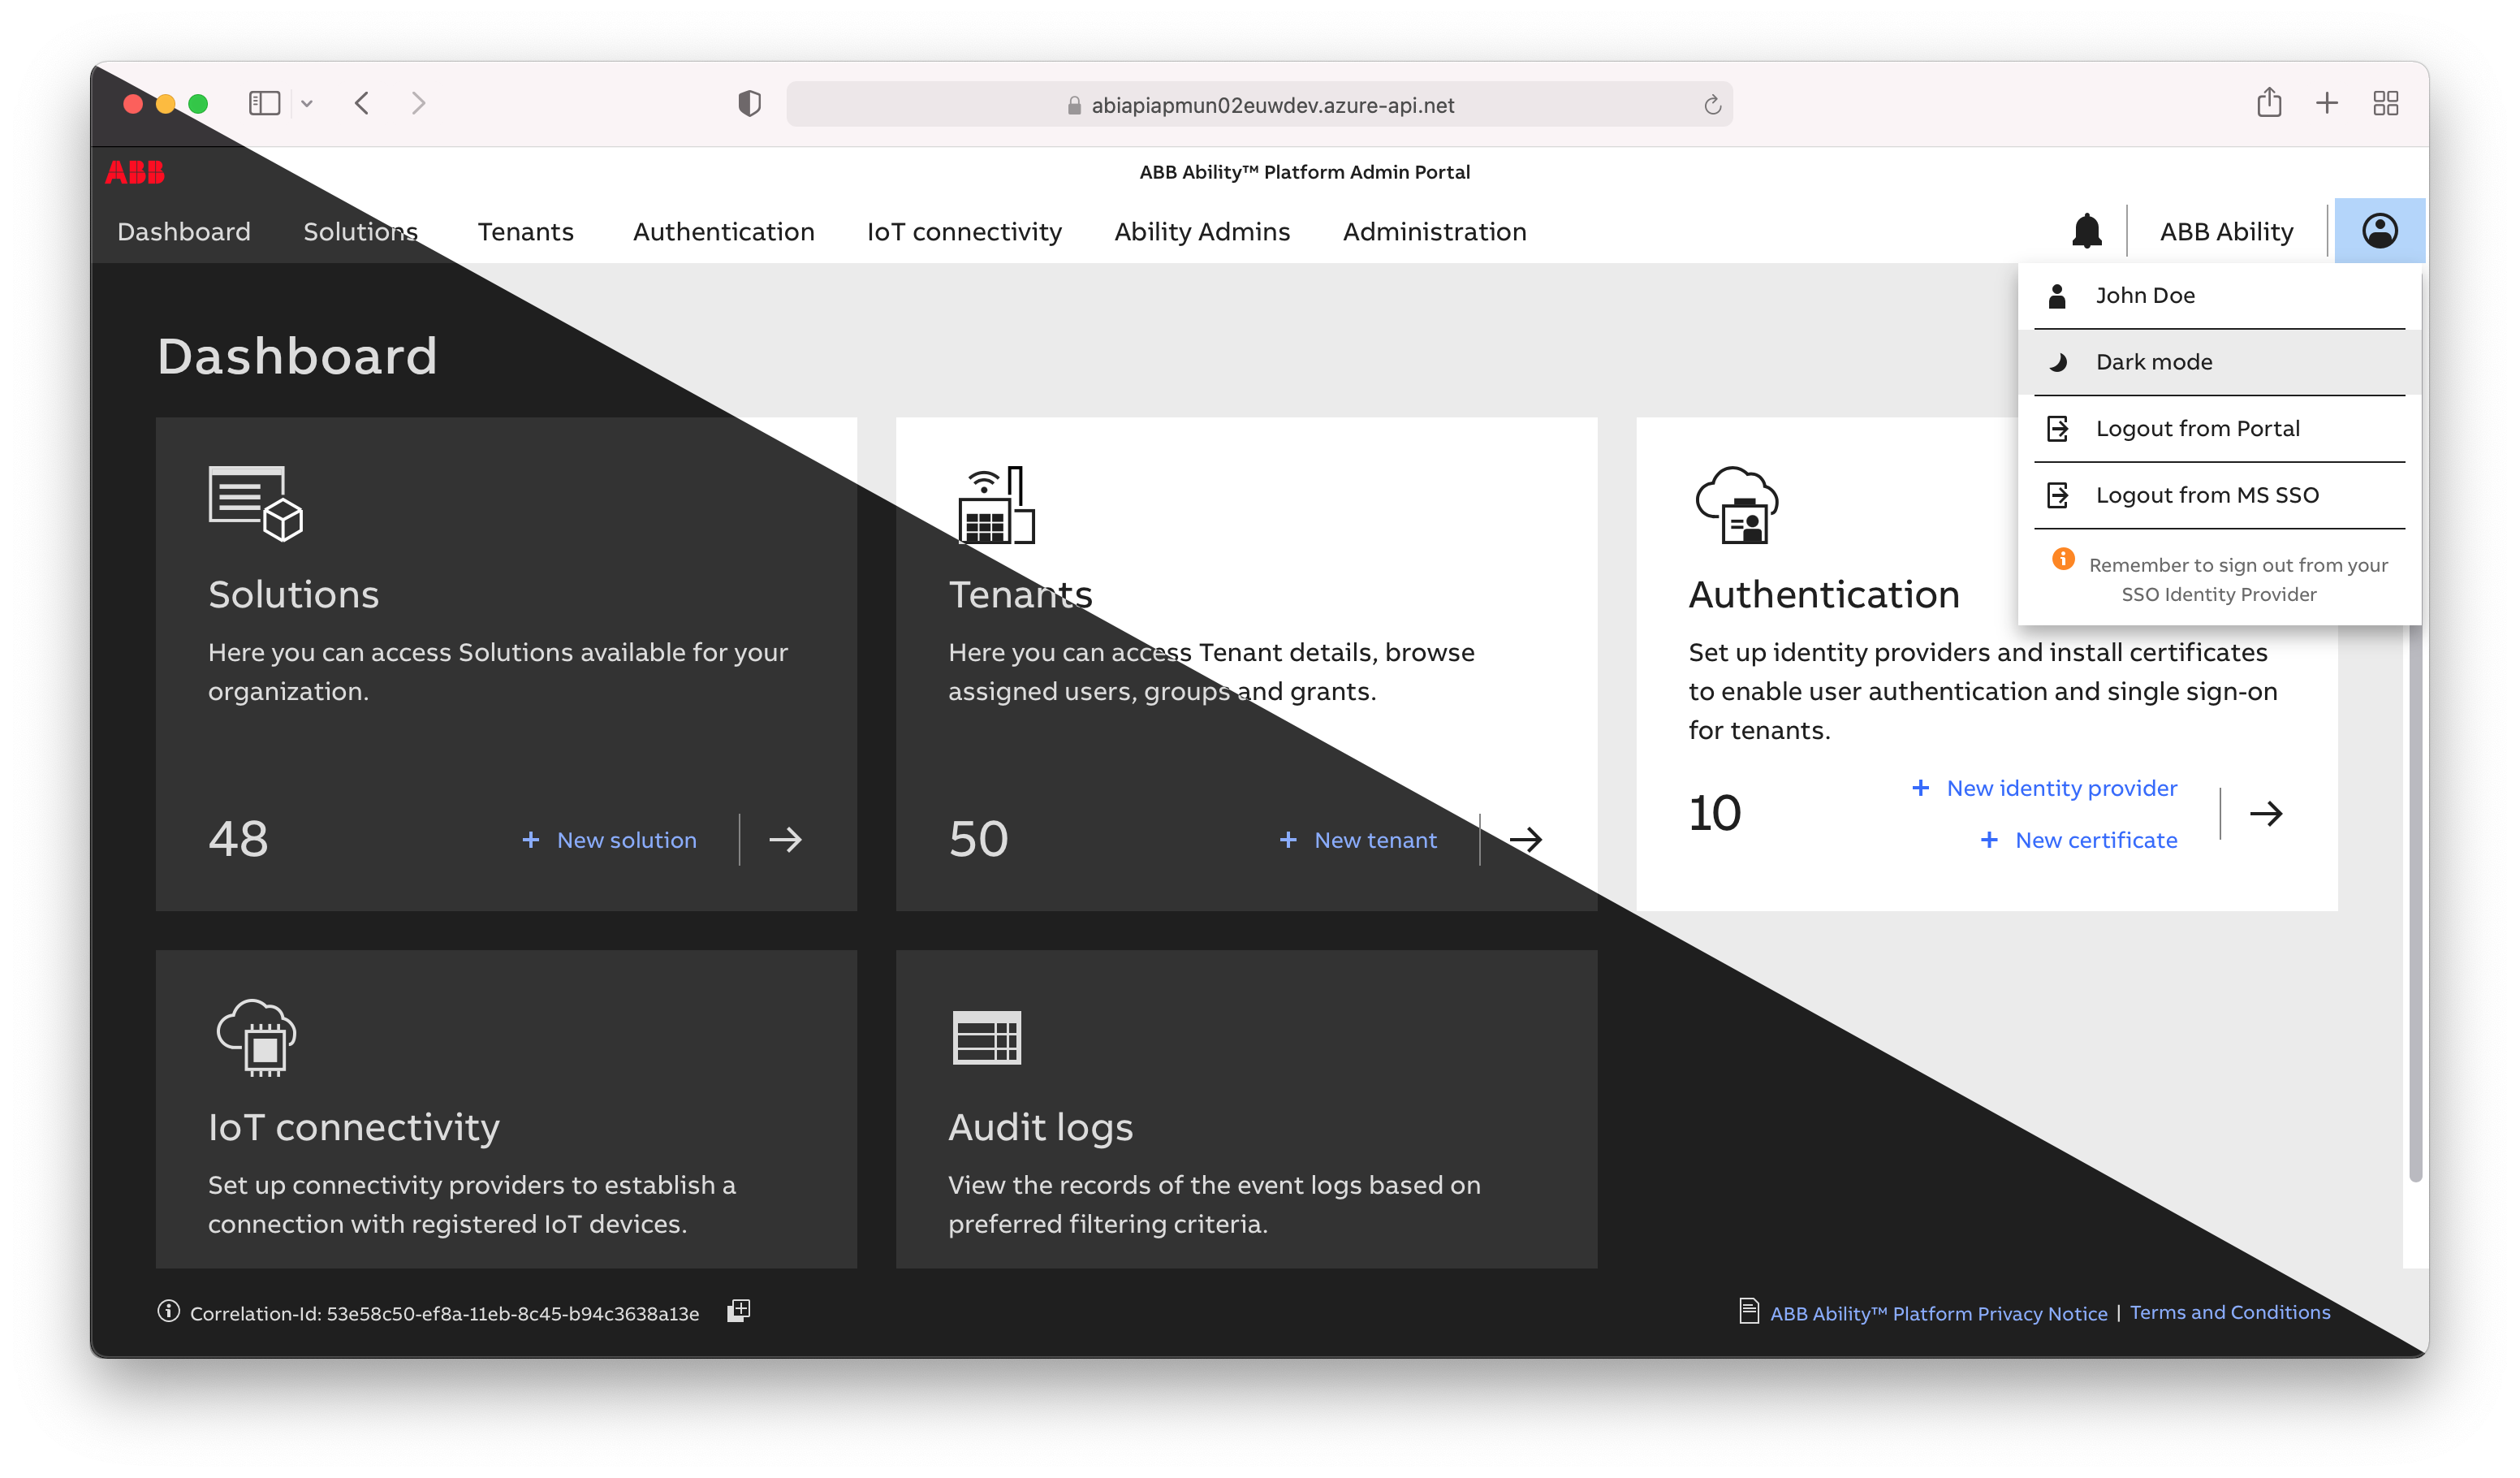The height and width of the screenshot is (1478, 2520).
Task: Open the Solutions nav tab
Action: (x=361, y=232)
